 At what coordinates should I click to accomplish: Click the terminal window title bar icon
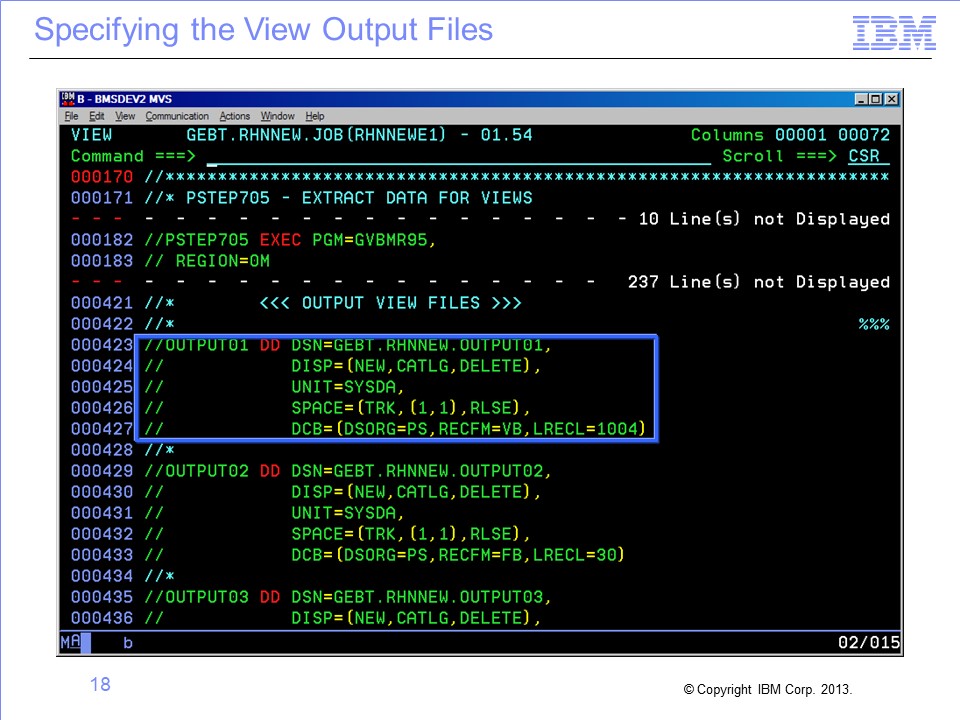pyautogui.click(x=67, y=99)
